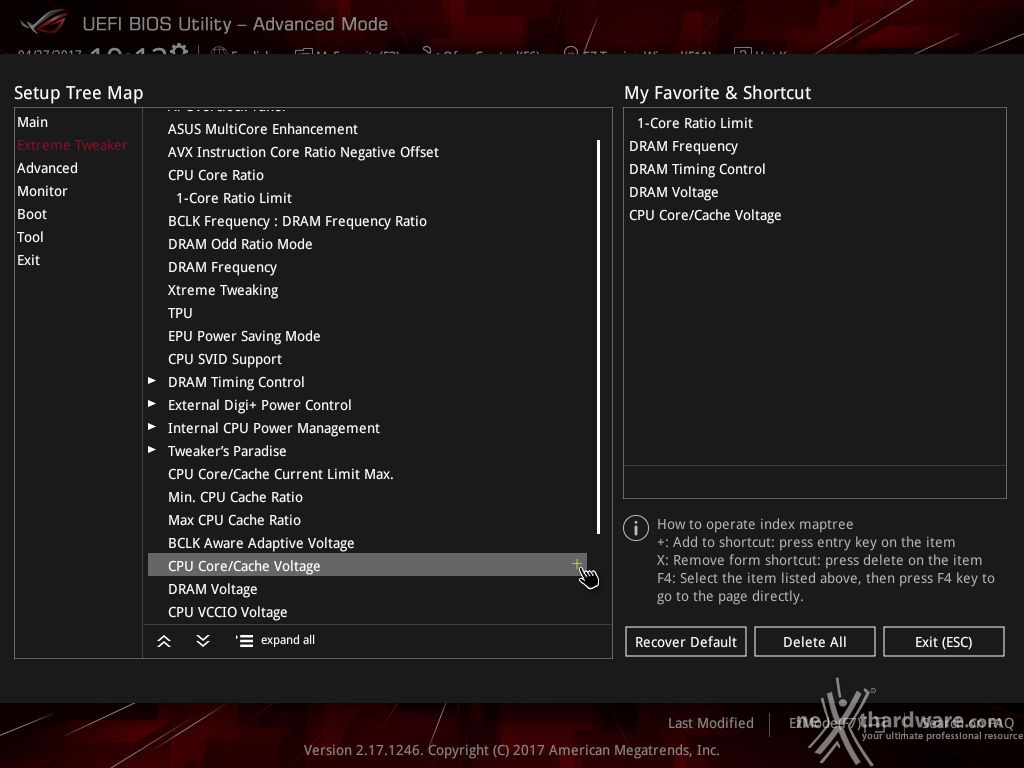
Task: Click the Delete All button
Action: (814, 642)
